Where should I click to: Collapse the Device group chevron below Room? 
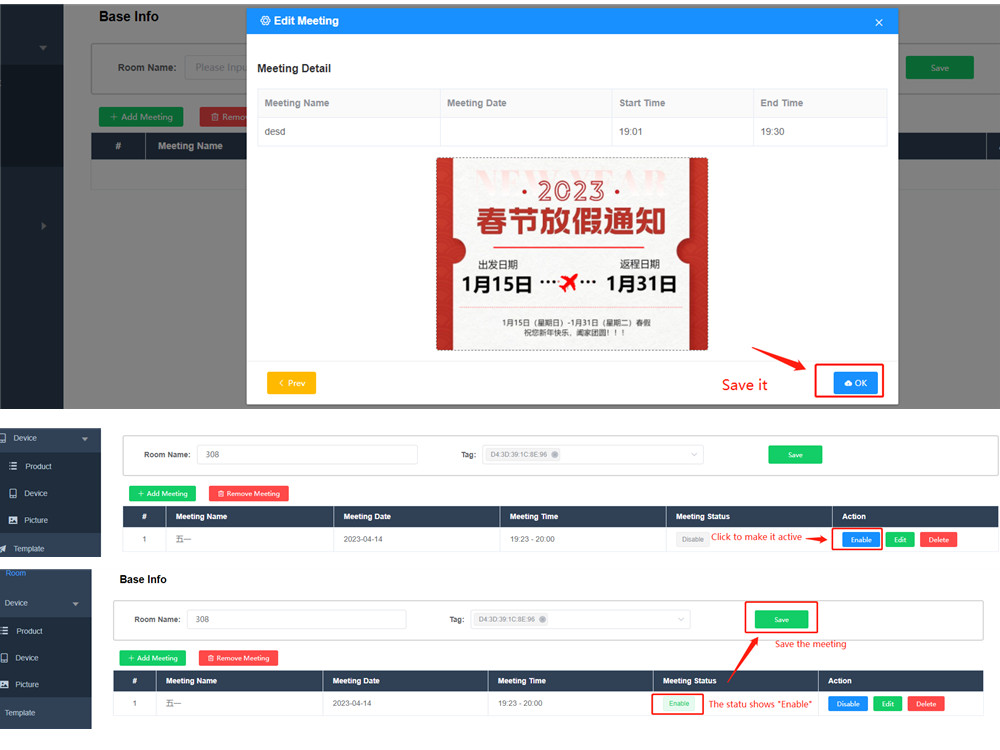(75, 603)
